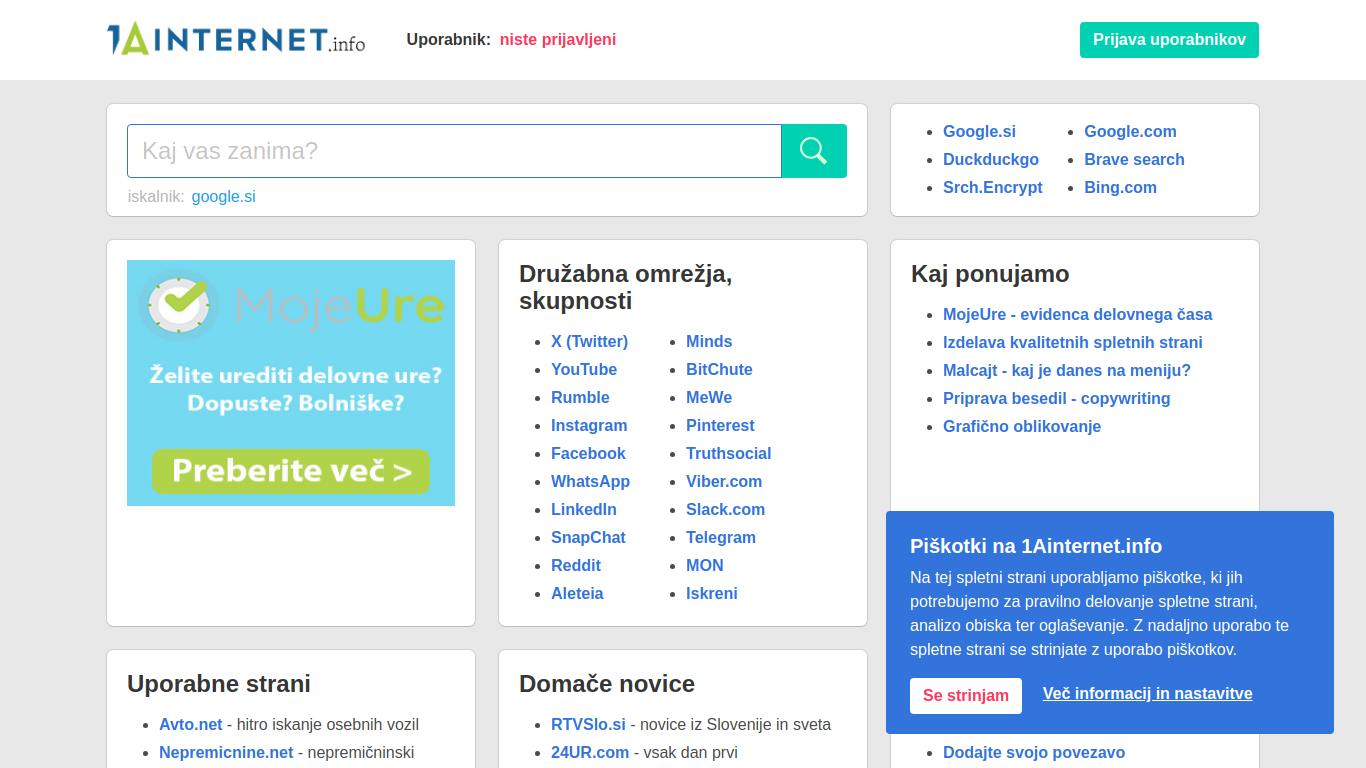Open the Google.com link
Screen dimensions: 1366x768
tap(1130, 132)
